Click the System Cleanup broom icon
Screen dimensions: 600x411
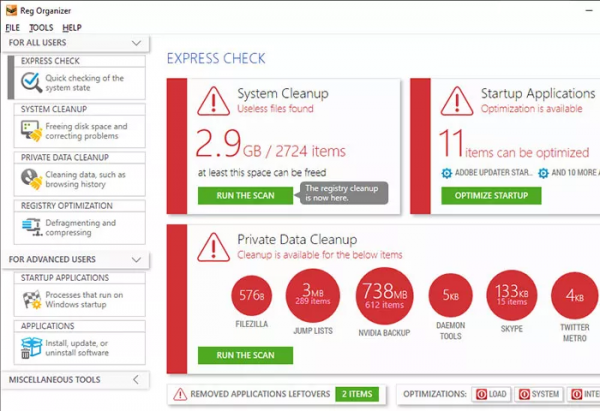(31, 132)
